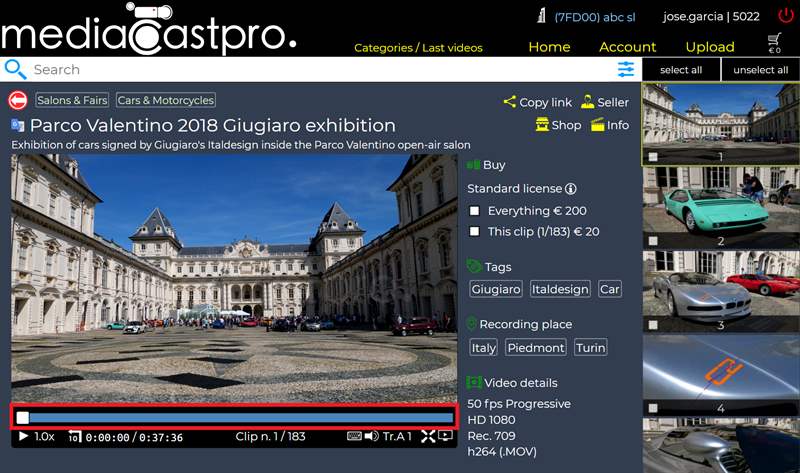Open the shopping cart icon
This screenshot has height=473, width=800.
(x=774, y=43)
